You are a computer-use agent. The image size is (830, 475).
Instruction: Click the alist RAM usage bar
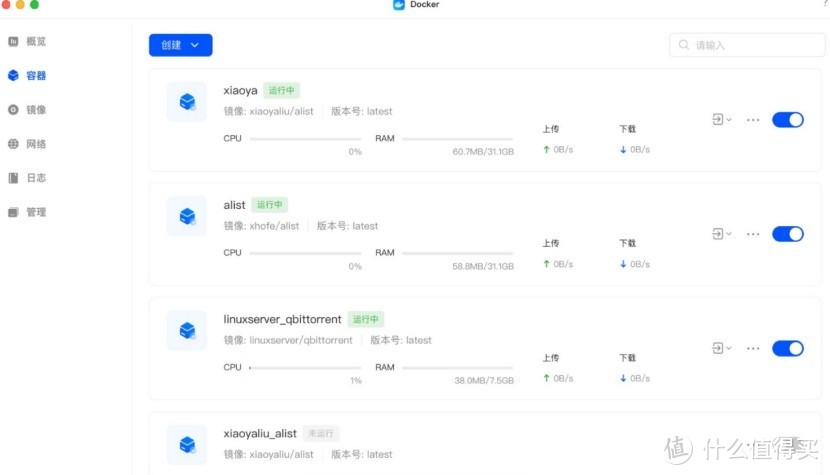457,253
